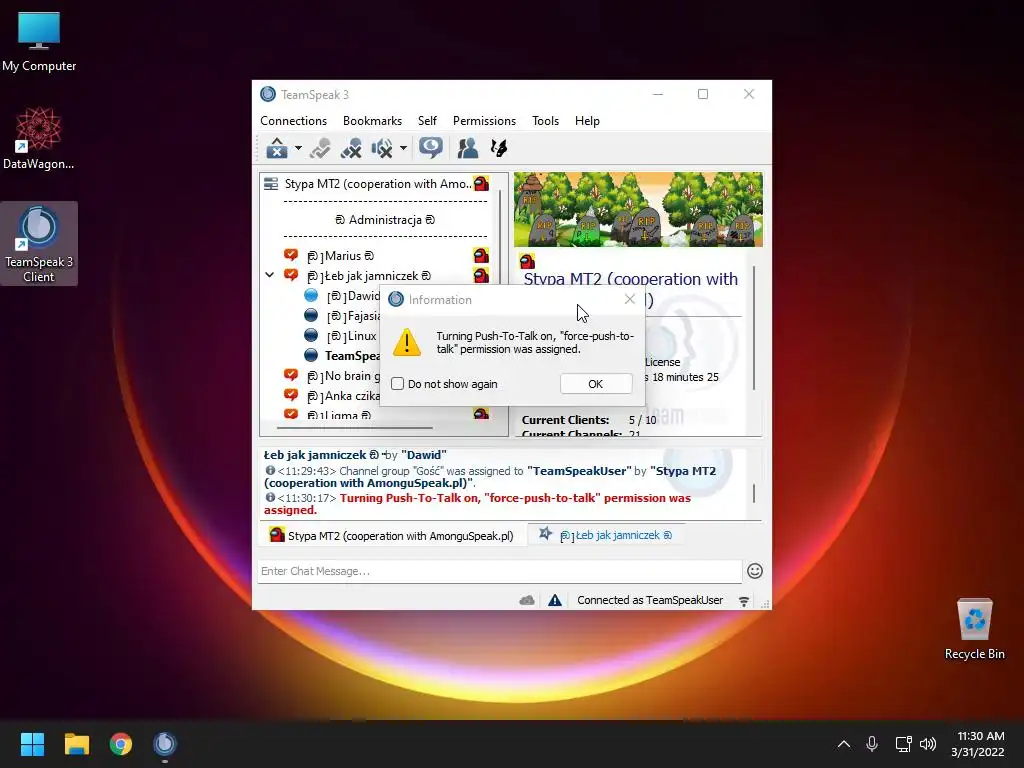Switch to the Łeb jak jamniczek channel chat tab
This screenshot has height=768, width=1024.
point(607,535)
